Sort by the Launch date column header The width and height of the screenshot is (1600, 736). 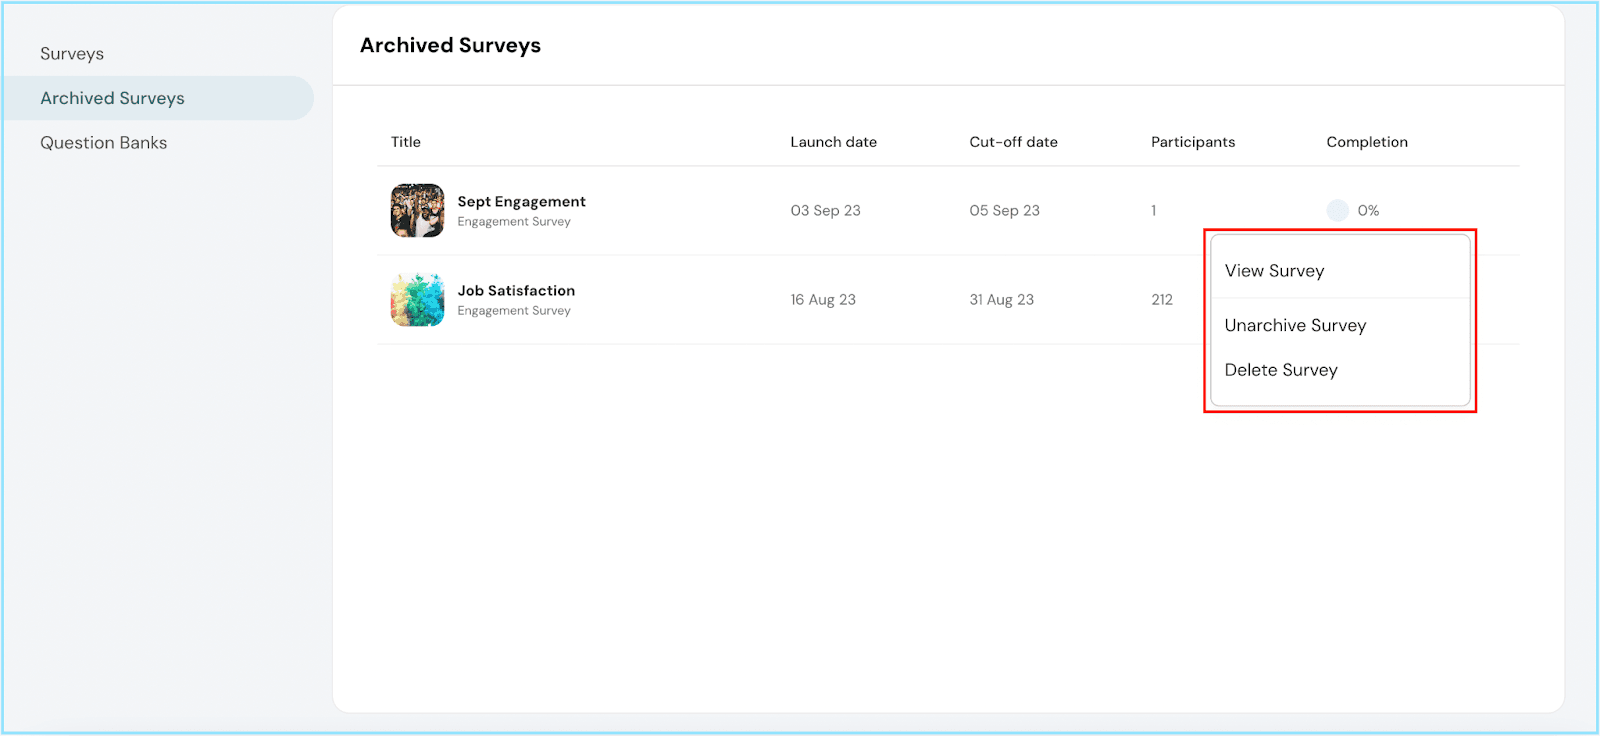(x=833, y=142)
